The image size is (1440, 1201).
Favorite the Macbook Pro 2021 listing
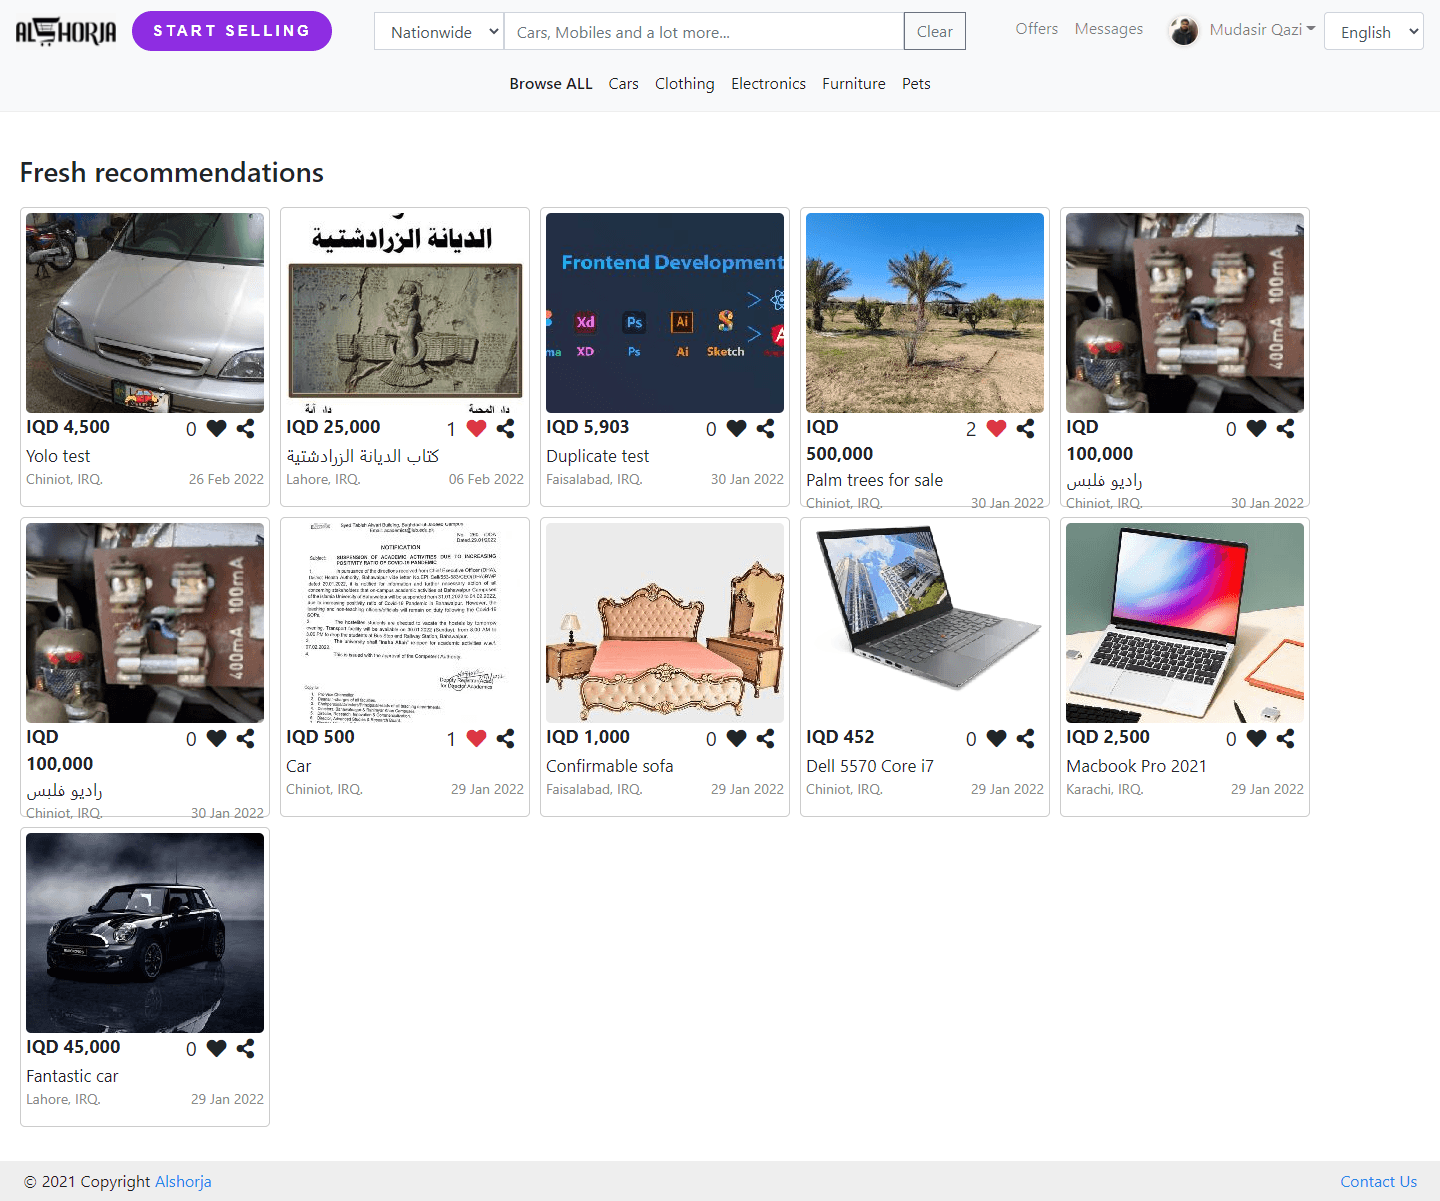1256,738
